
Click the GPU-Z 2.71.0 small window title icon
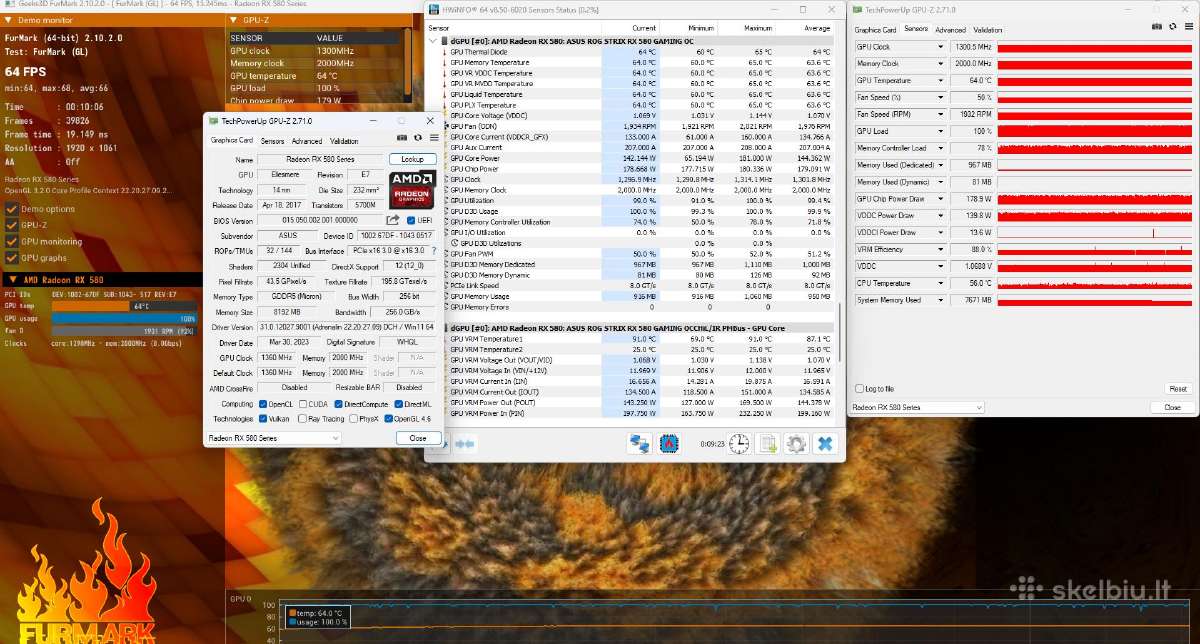(214, 120)
